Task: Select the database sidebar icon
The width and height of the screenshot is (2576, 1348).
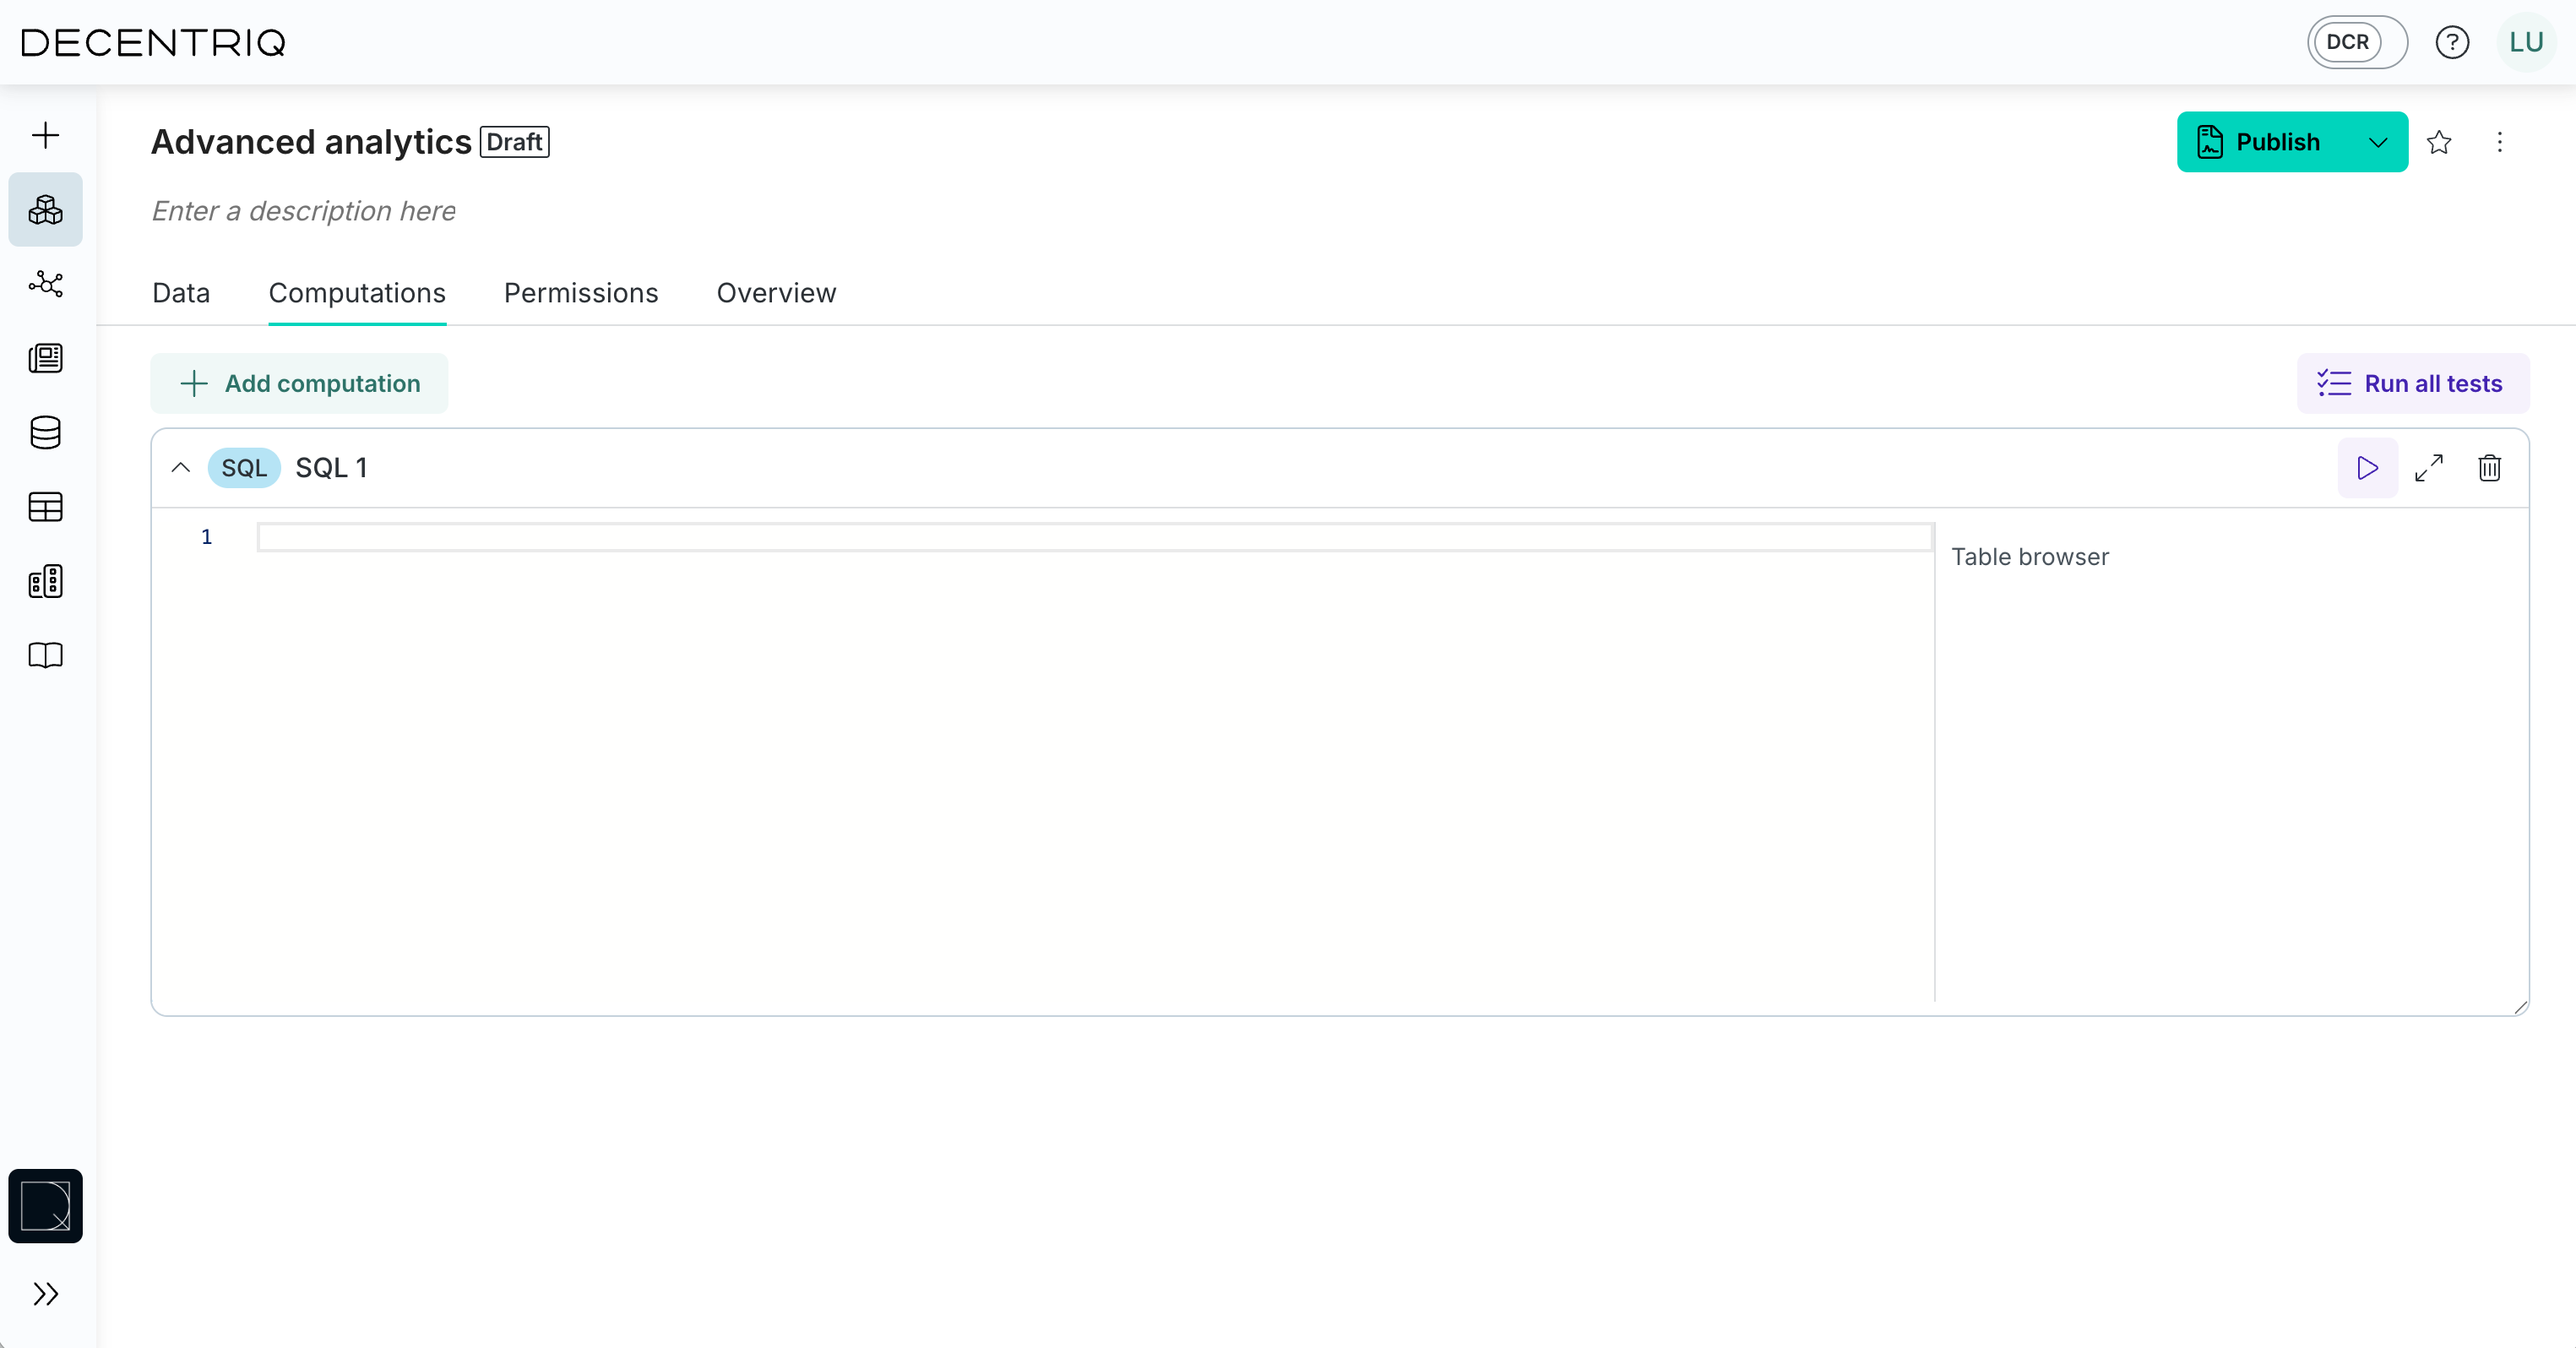Action: tap(45, 433)
